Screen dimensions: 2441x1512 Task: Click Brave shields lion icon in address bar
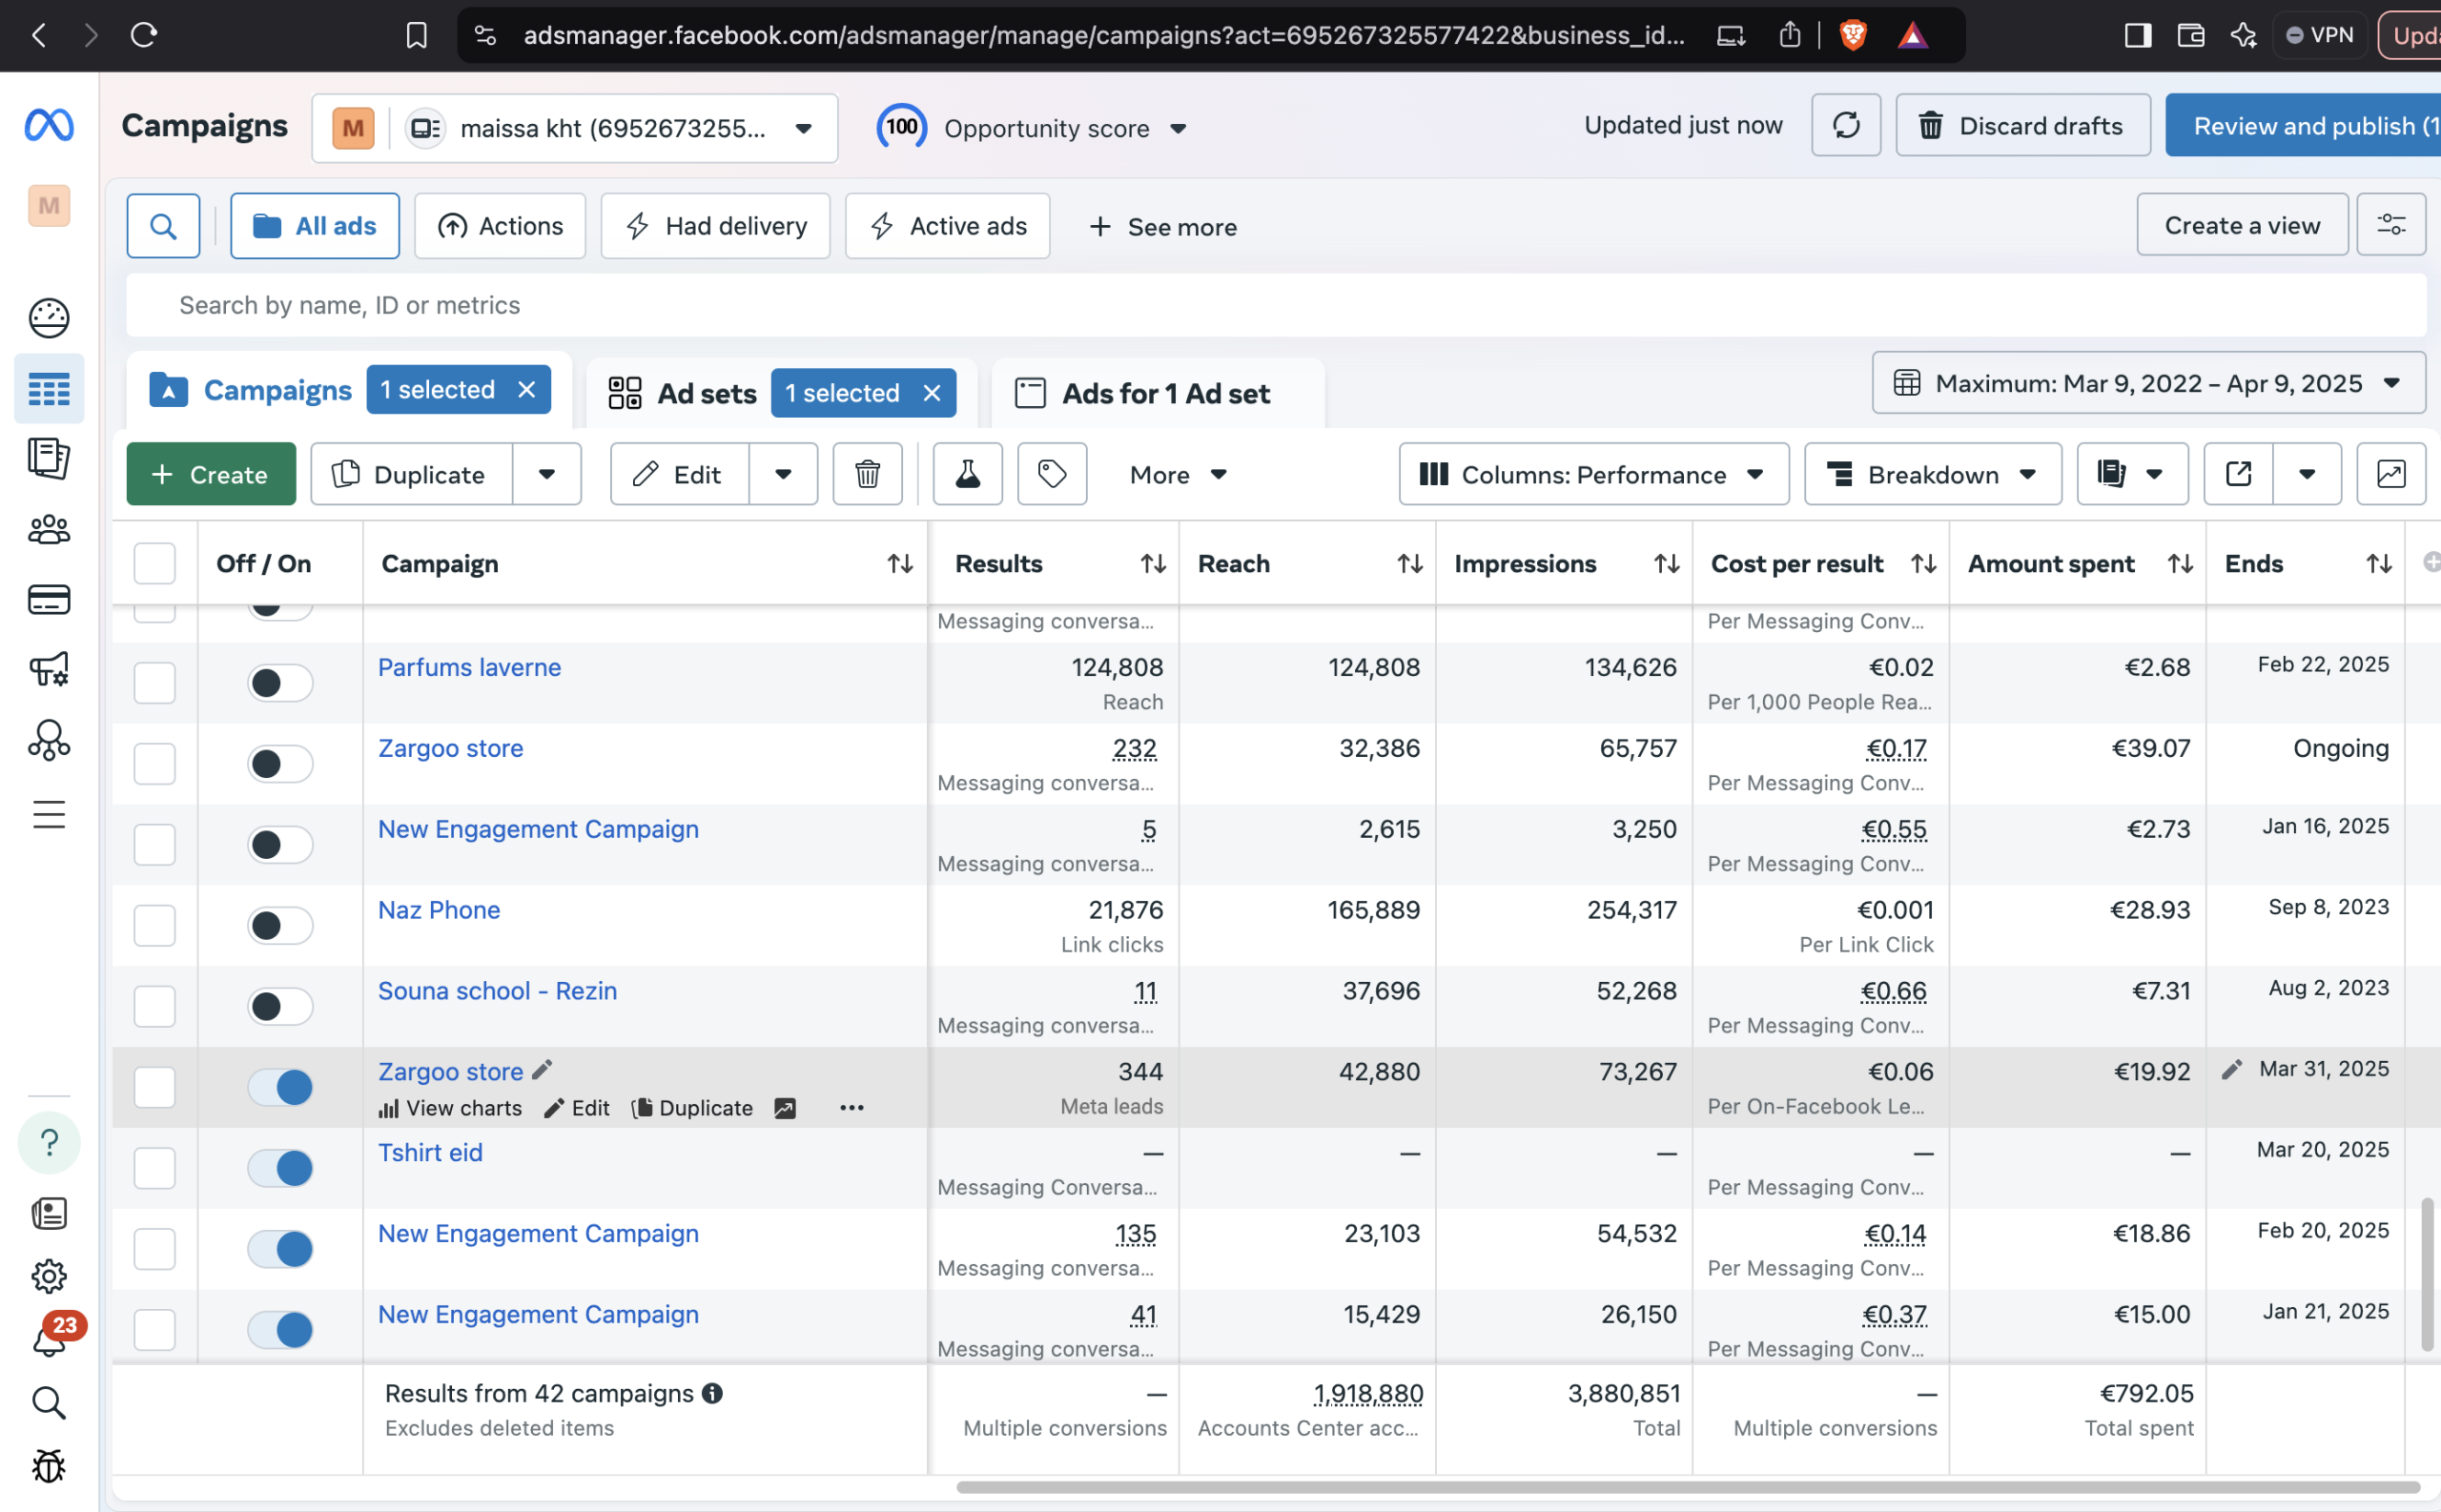click(1853, 36)
